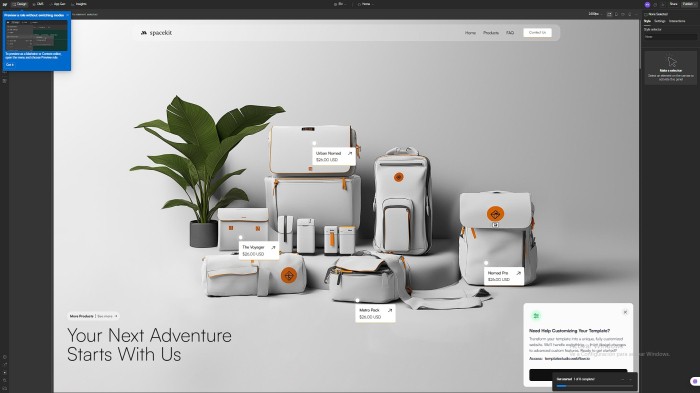This screenshot has width=700, height=393.
Task: Open the Settings tab in right panel
Action: coord(660,21)
